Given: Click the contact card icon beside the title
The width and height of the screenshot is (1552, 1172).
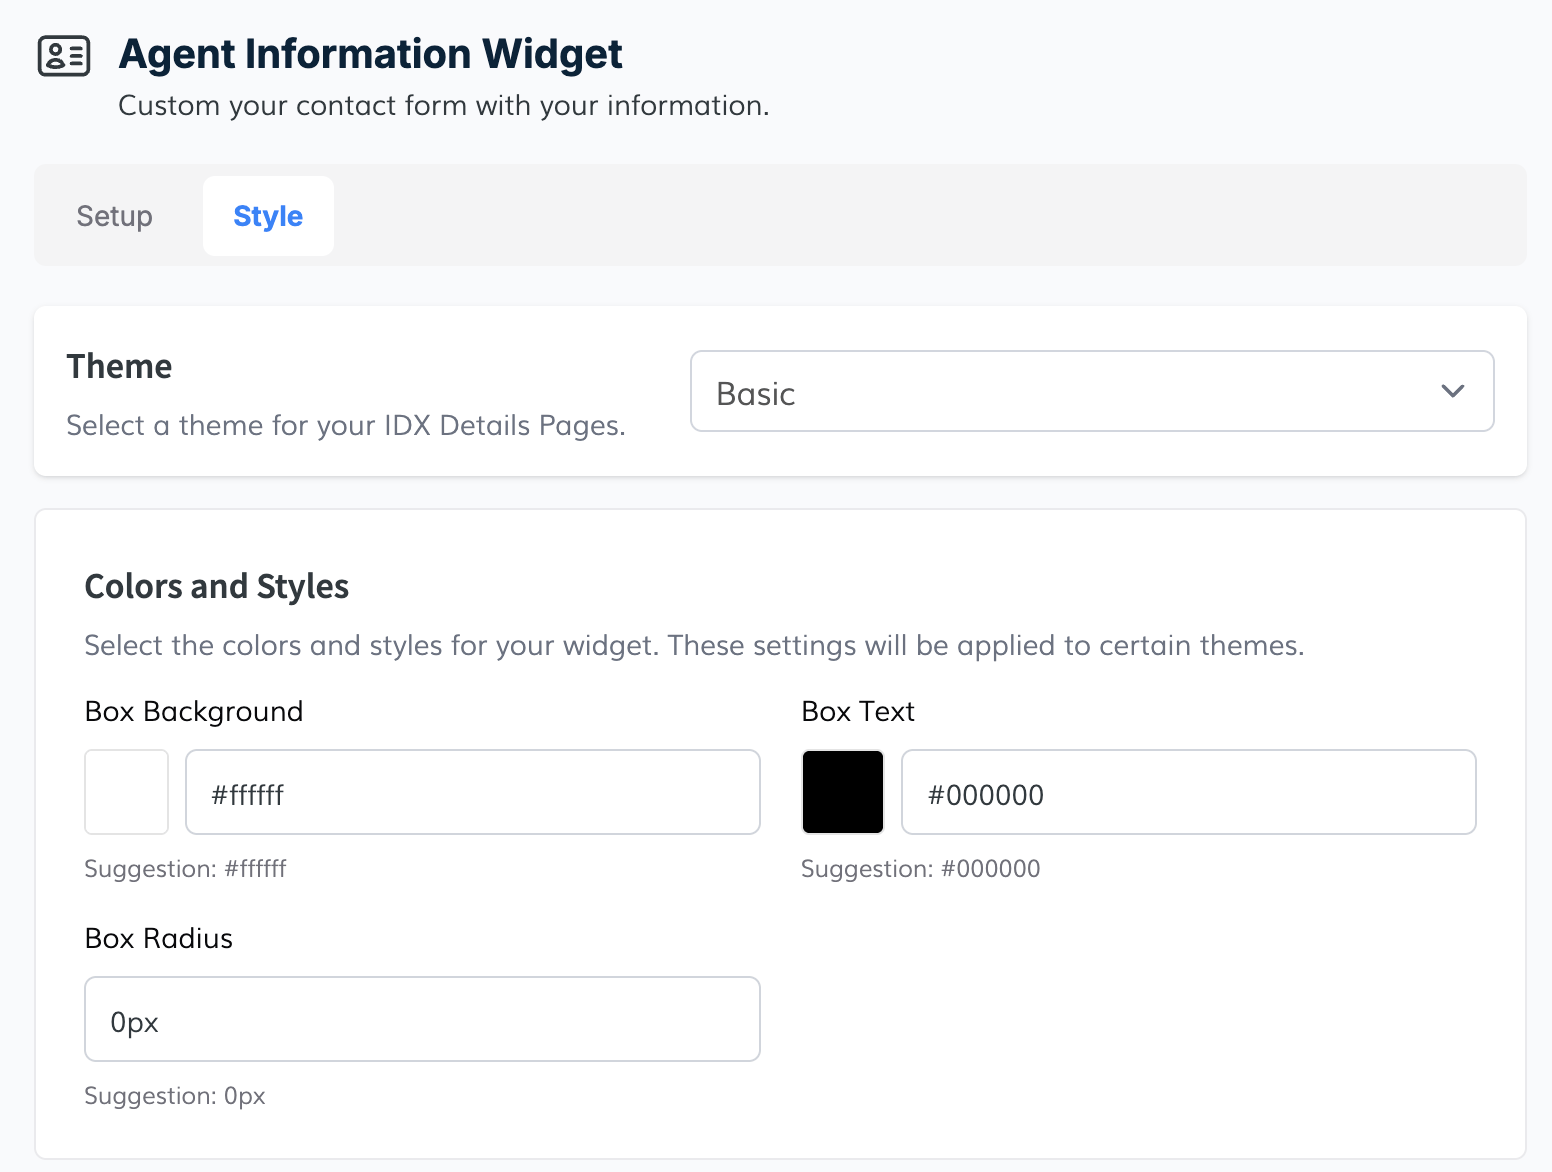Looking at the screenshot, I should coord(64,56).
